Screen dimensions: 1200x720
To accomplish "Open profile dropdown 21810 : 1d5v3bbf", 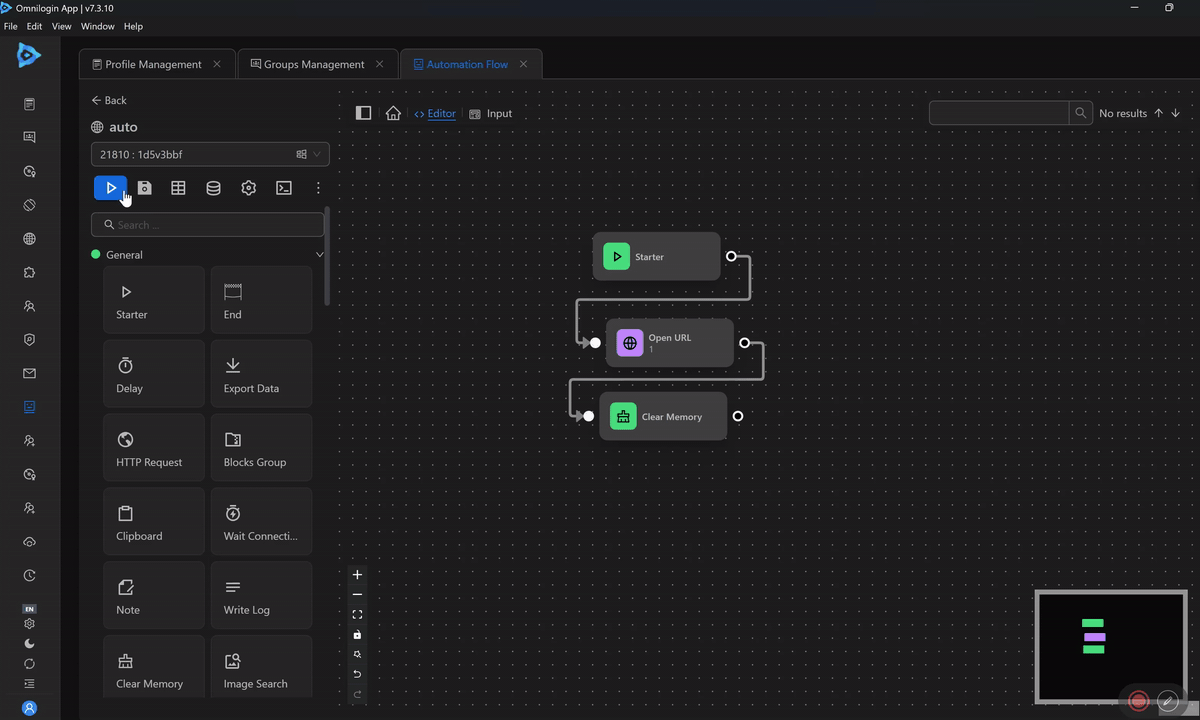I will tap(209, 155).
